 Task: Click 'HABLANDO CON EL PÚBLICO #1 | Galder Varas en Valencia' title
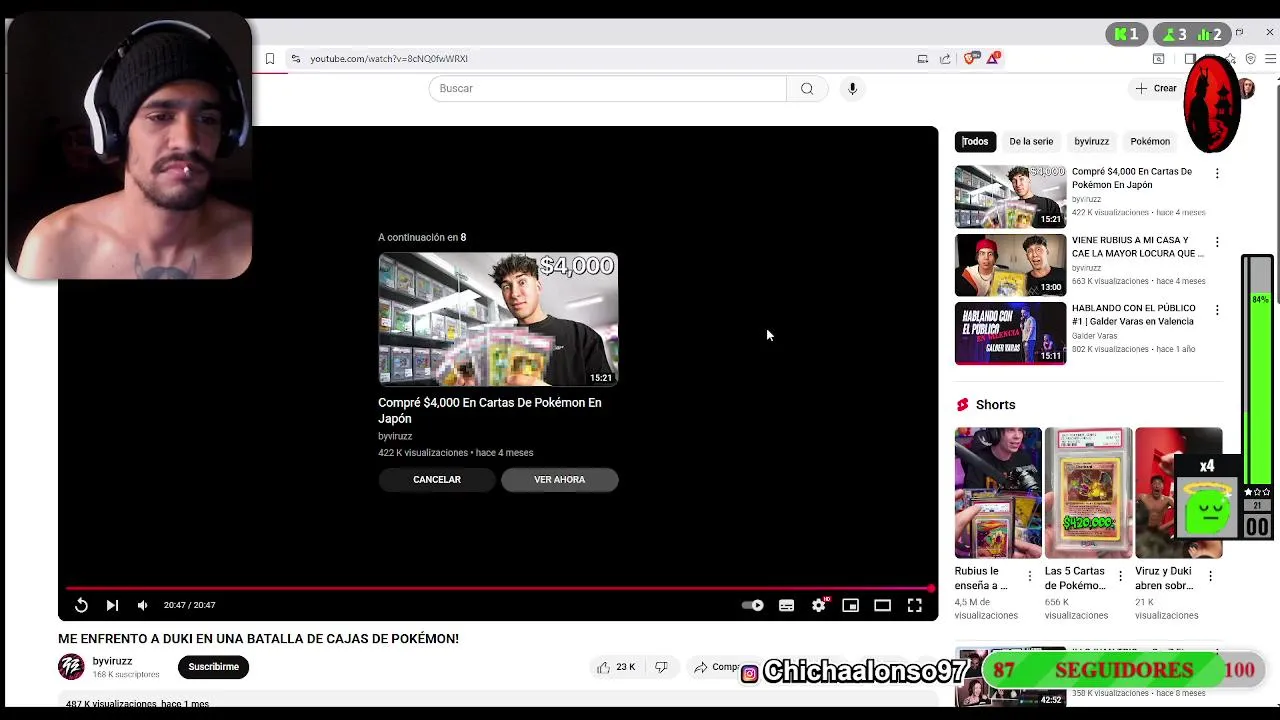point(1134,315)
